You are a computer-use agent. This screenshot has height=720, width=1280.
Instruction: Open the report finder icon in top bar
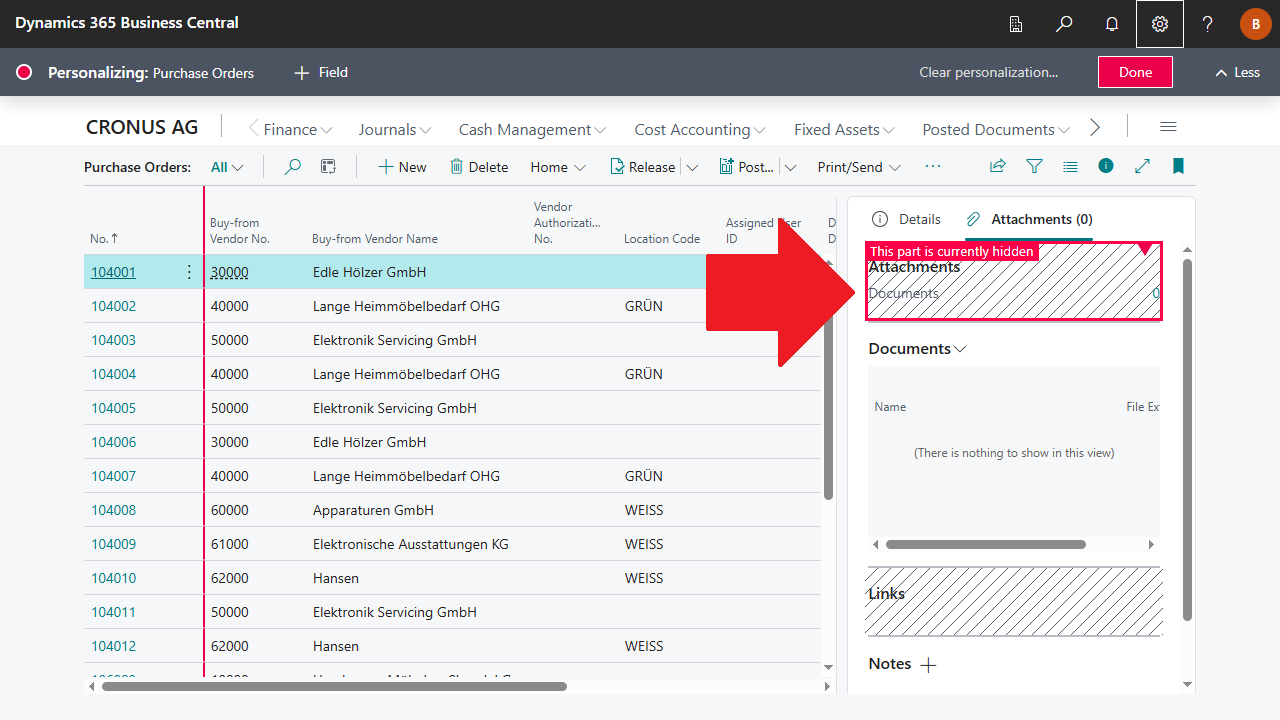(1016, 24)
